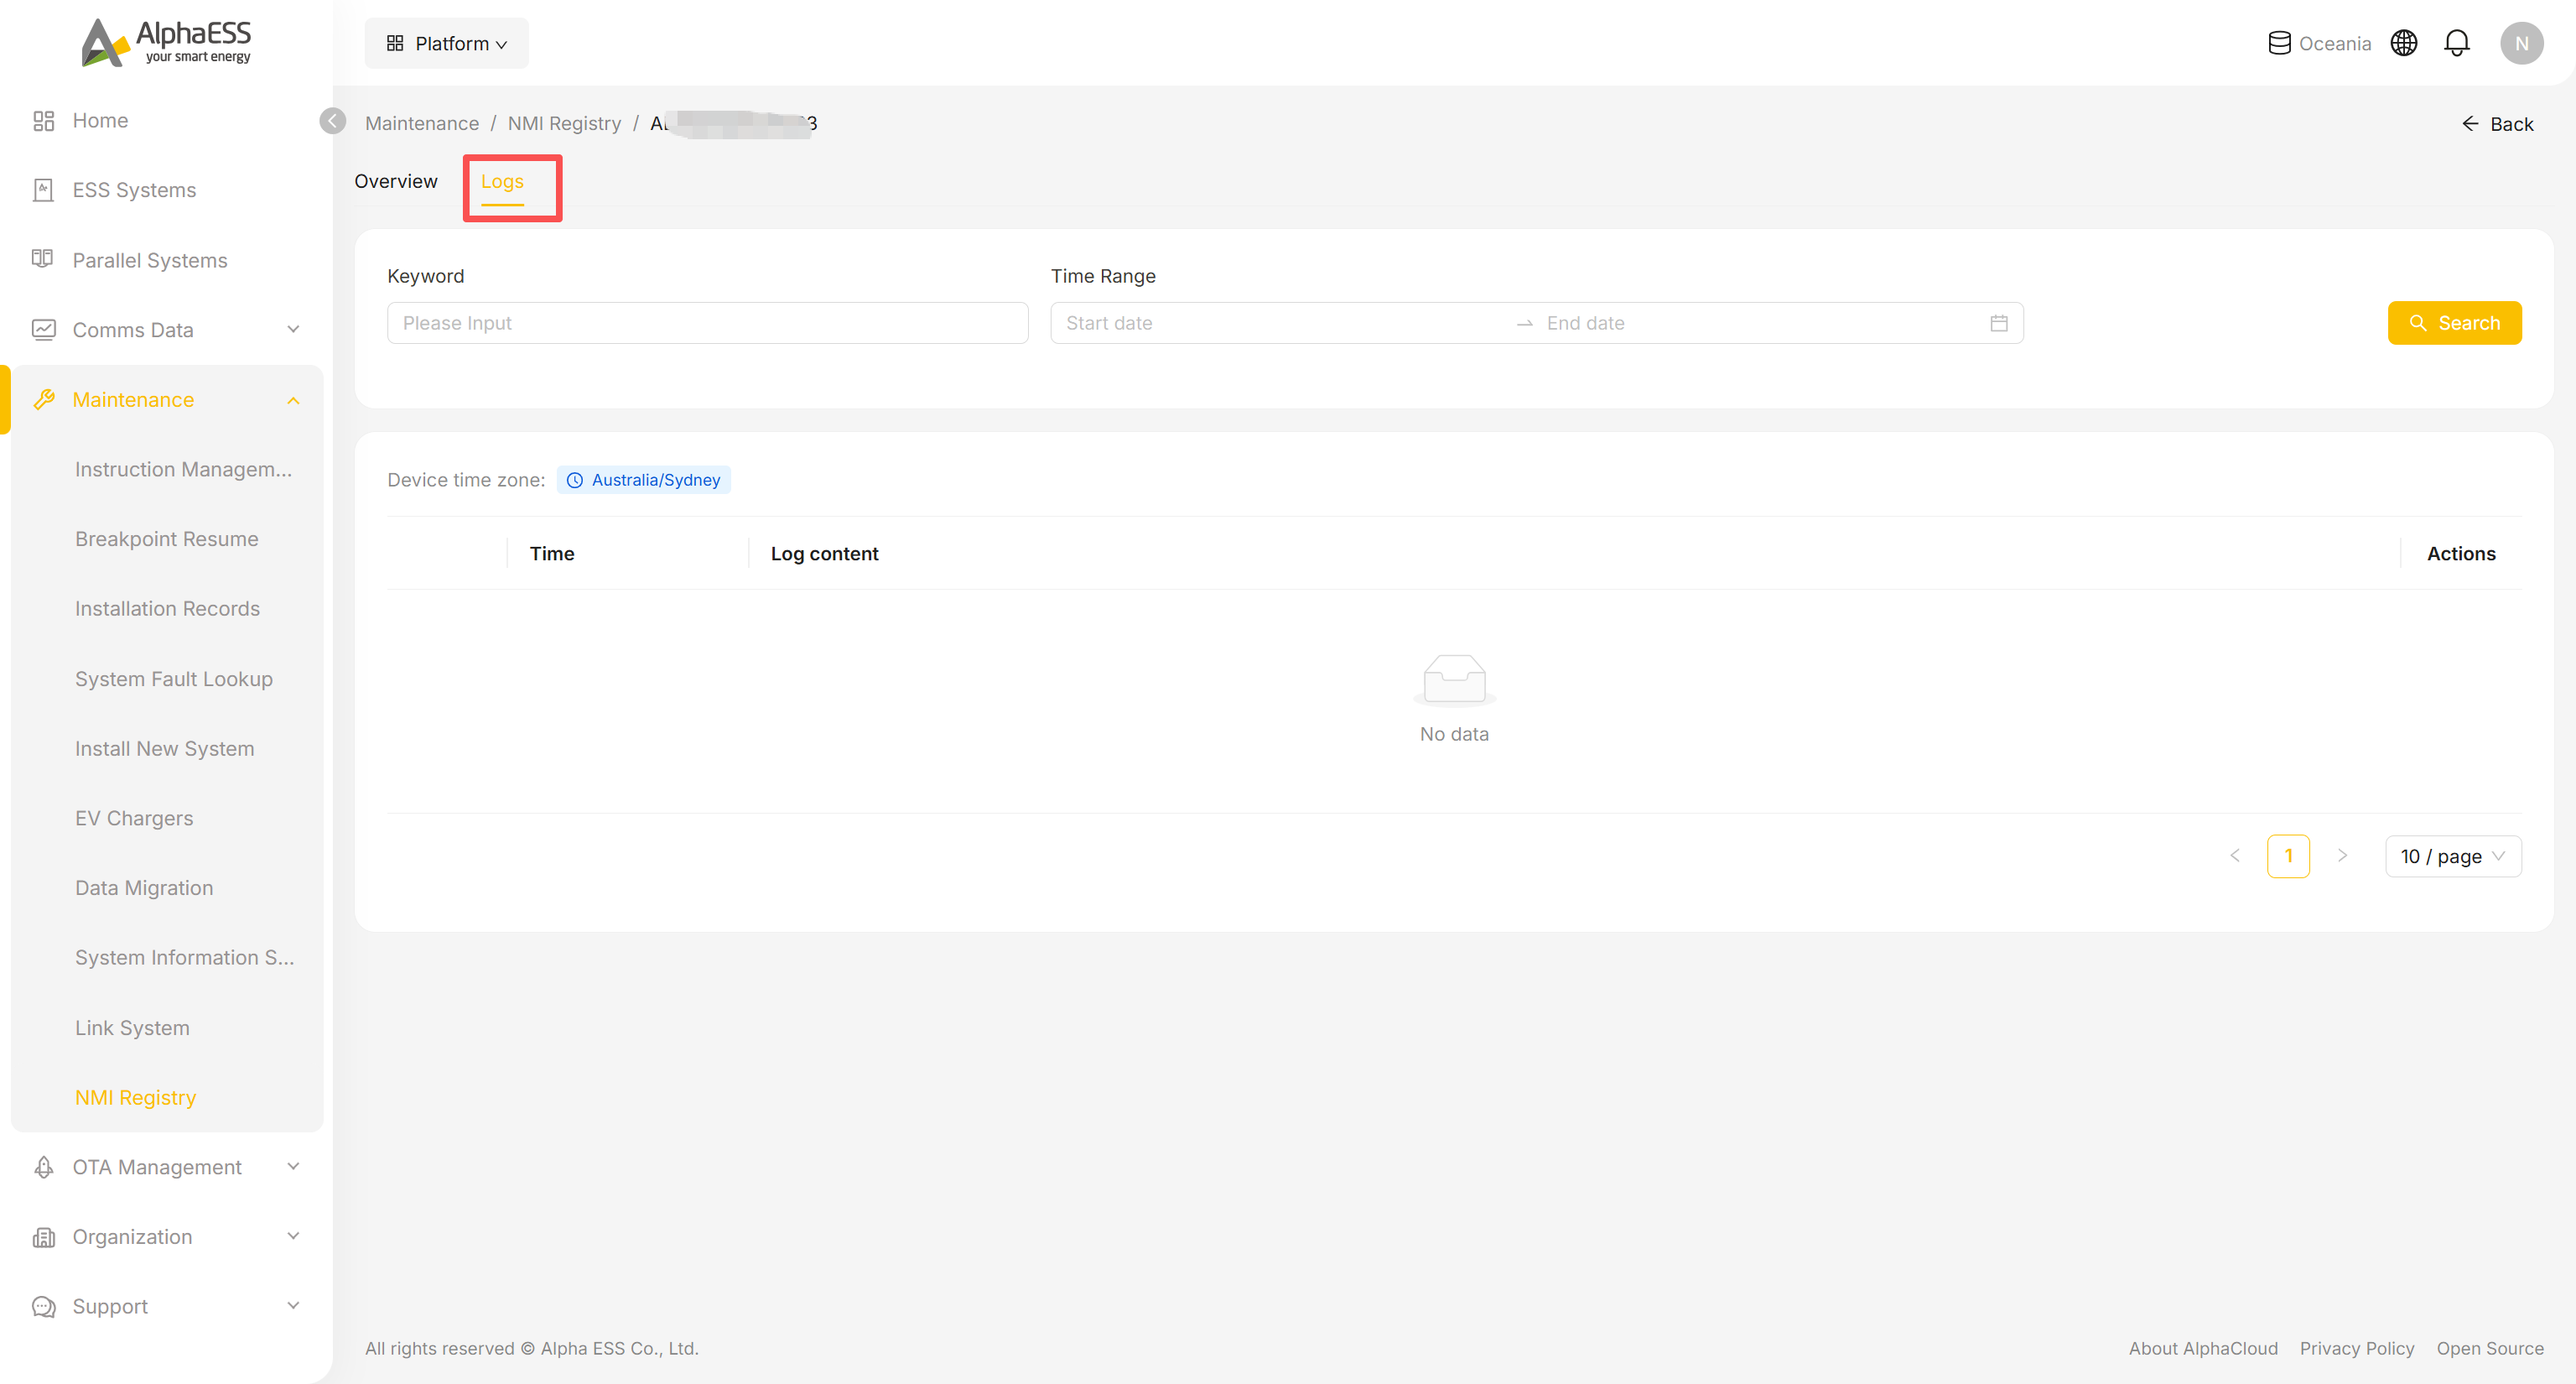The image size is (2576, 1384).
Task: Go Back using the Back button
Action: tap(2498, 124)
